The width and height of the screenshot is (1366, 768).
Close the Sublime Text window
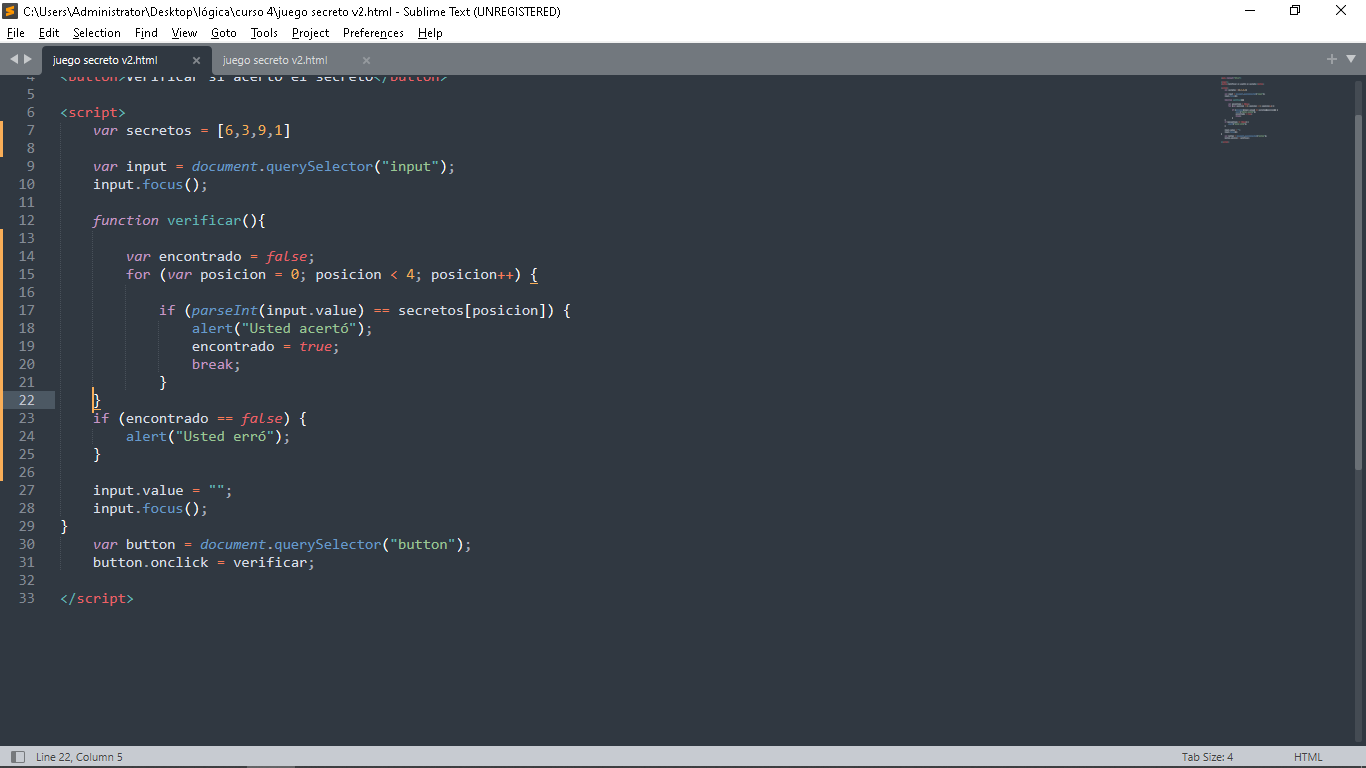[x=1342, y=11]
